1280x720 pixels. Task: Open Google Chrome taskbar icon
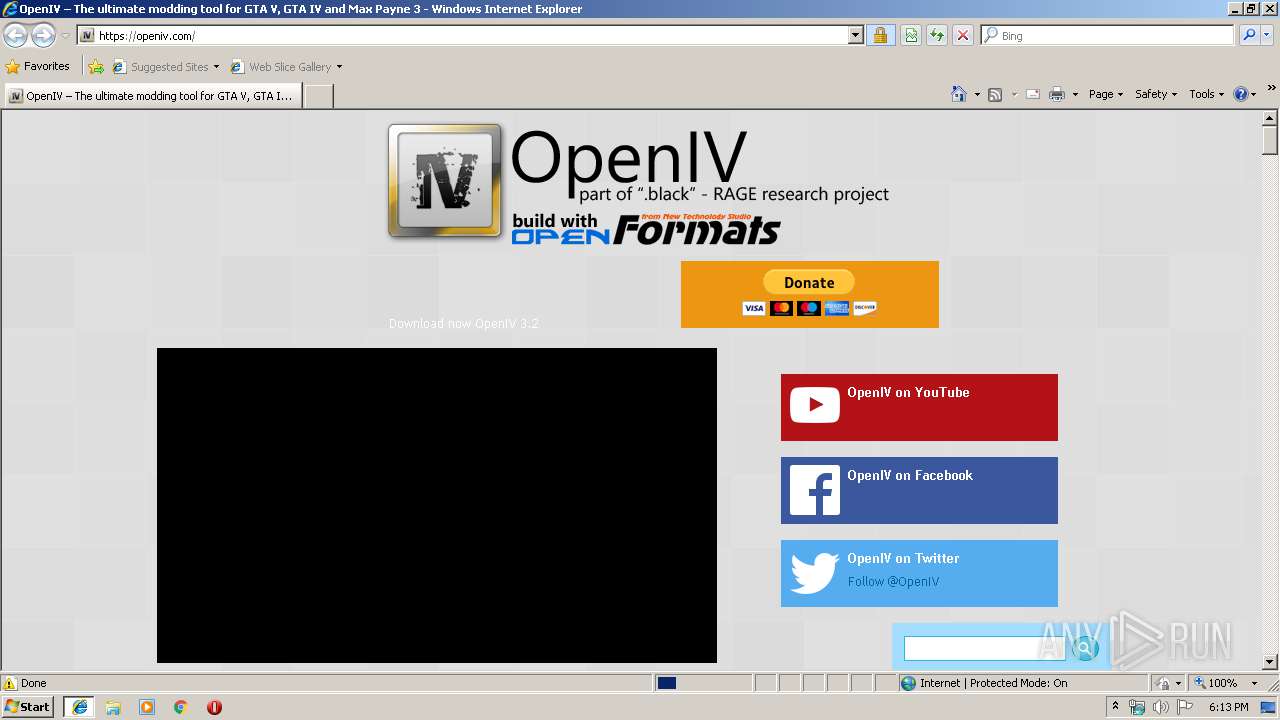coord(181,707)
